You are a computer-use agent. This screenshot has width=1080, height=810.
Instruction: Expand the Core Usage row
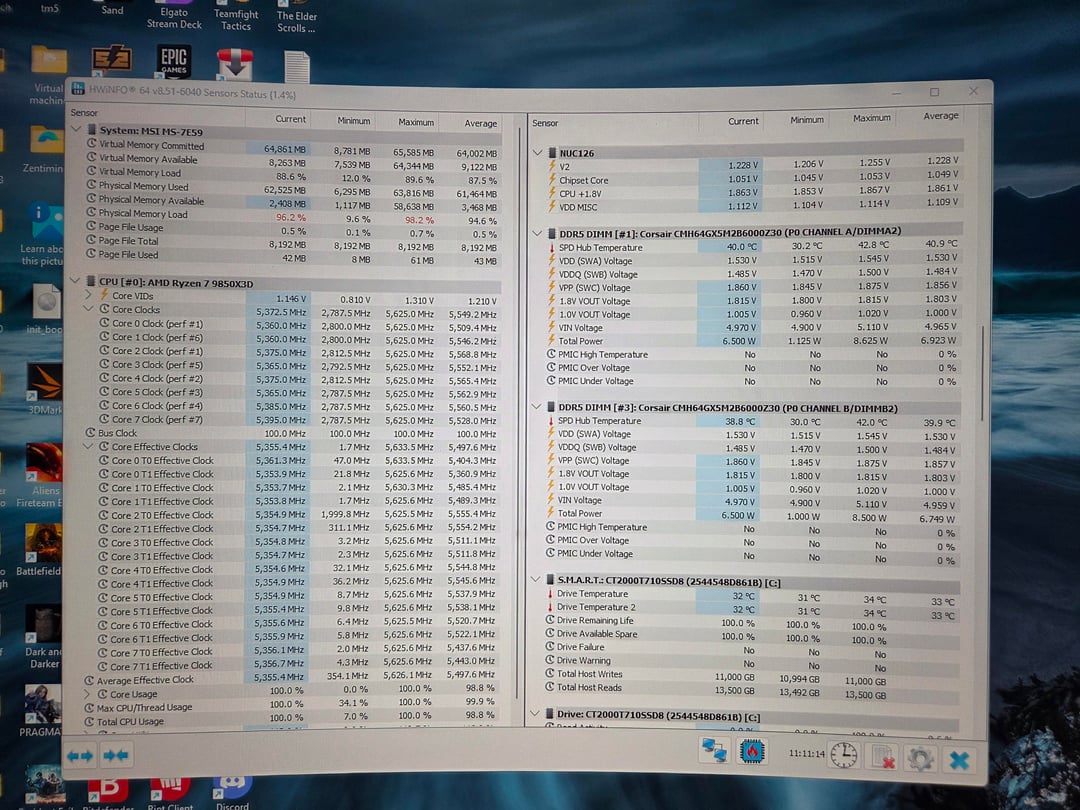87,694
